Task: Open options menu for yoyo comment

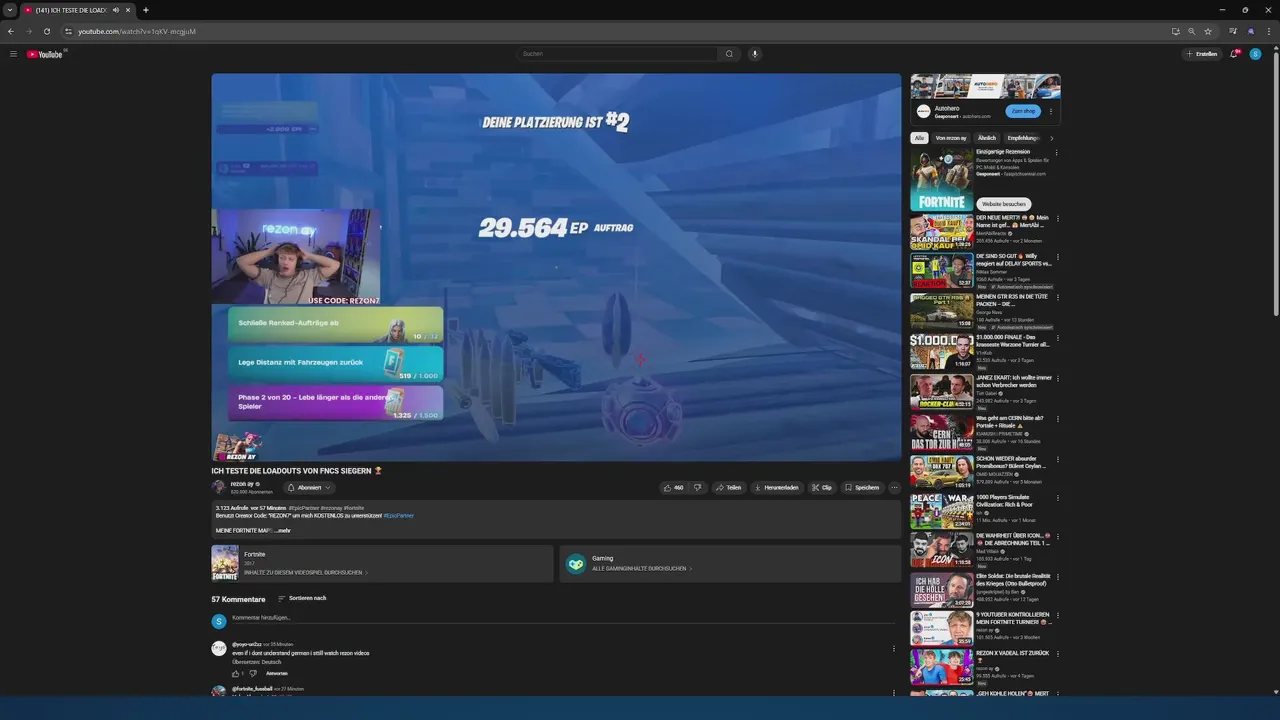Action: pos(894,649)
